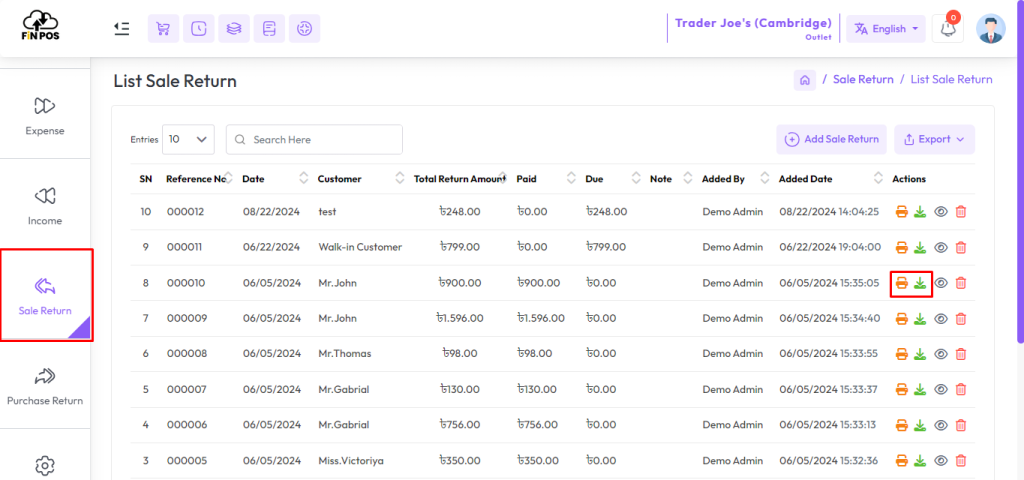View details of return 000008
The width and height of the screenshot is (1024, 480).
pos(940,354)
